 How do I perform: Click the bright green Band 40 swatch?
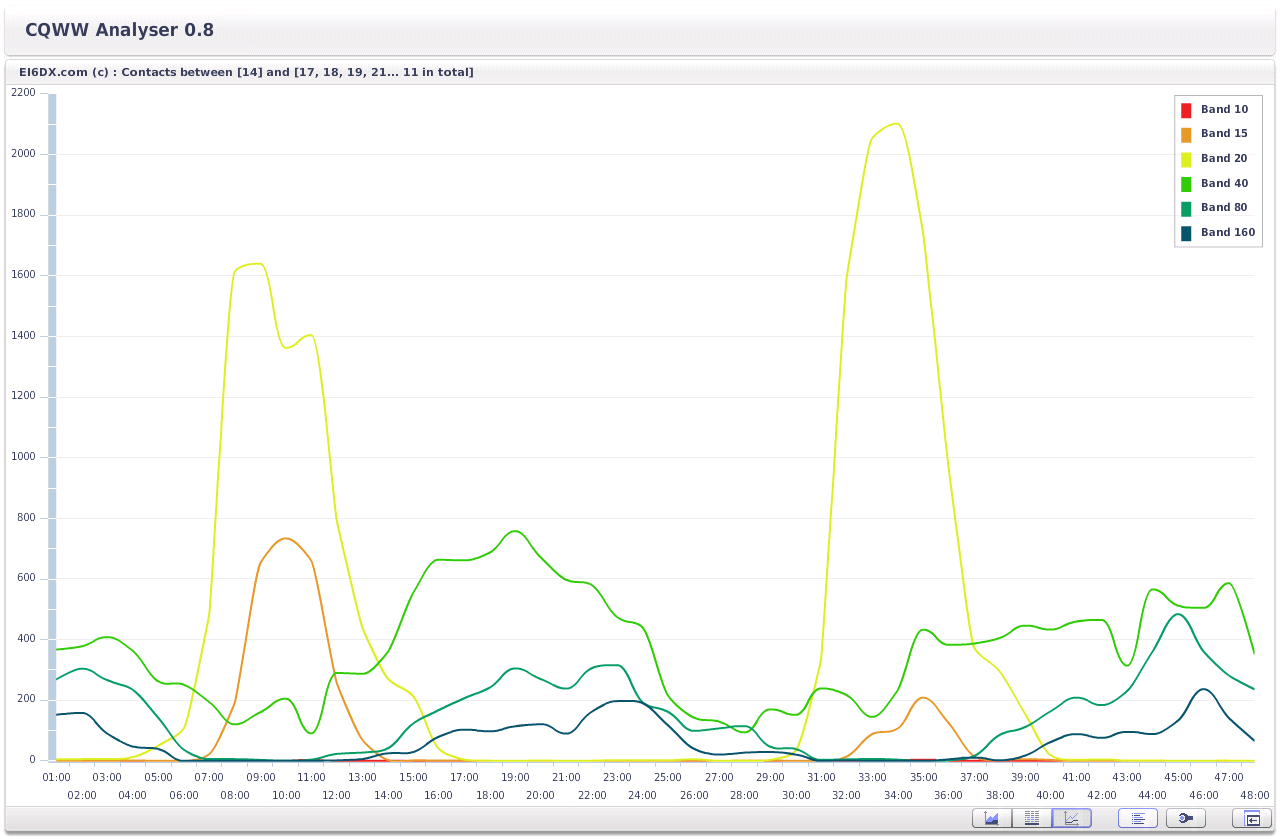(1186, 184)
